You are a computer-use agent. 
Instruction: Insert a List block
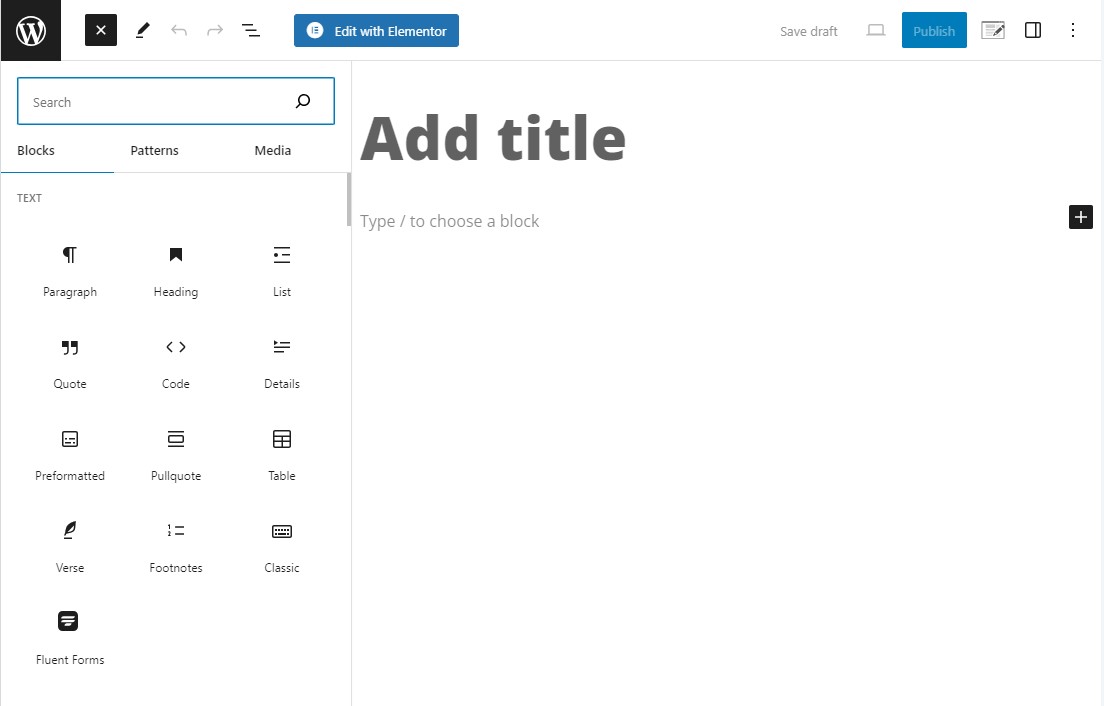click(282, 272)
